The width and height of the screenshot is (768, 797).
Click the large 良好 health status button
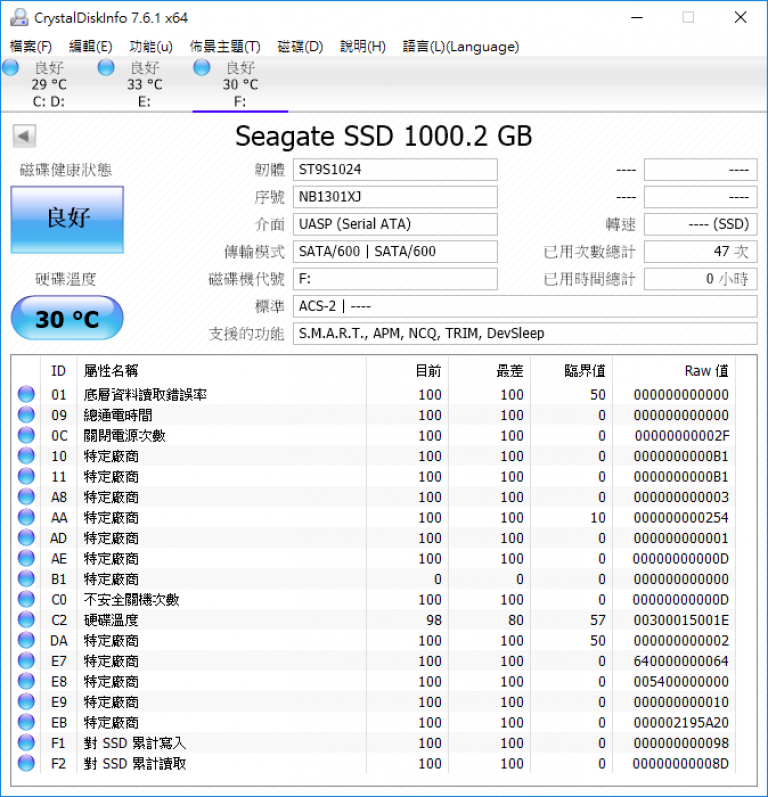[x=67, y=220]
